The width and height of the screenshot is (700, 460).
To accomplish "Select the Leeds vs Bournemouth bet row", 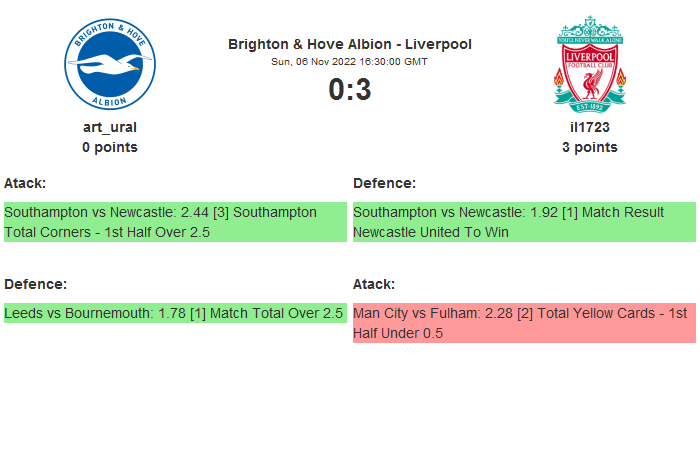I will point(174,313).
